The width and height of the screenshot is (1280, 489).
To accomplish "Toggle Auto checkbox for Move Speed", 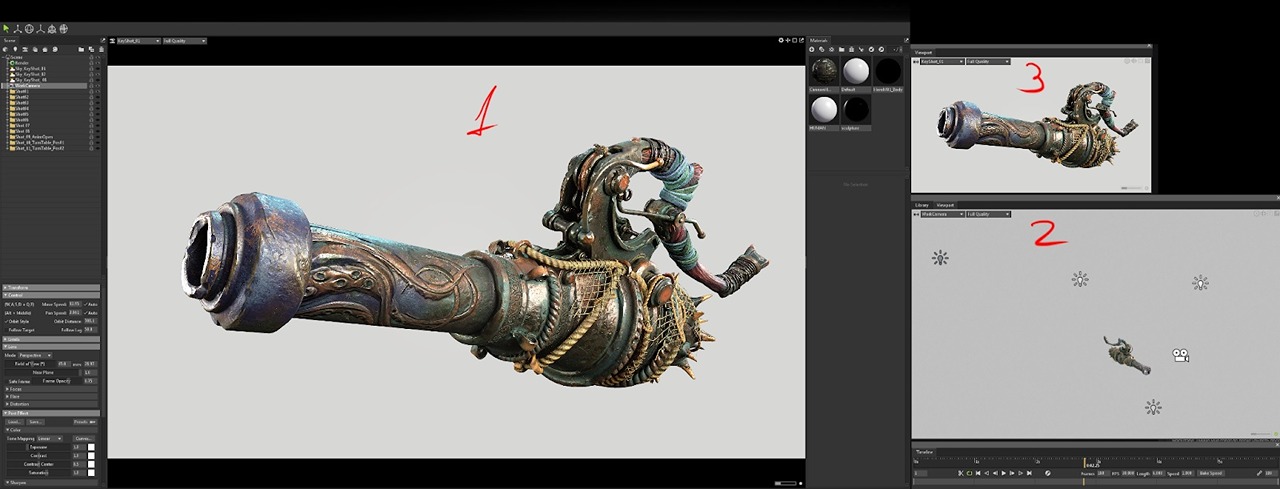I will (x=91, y=304).
